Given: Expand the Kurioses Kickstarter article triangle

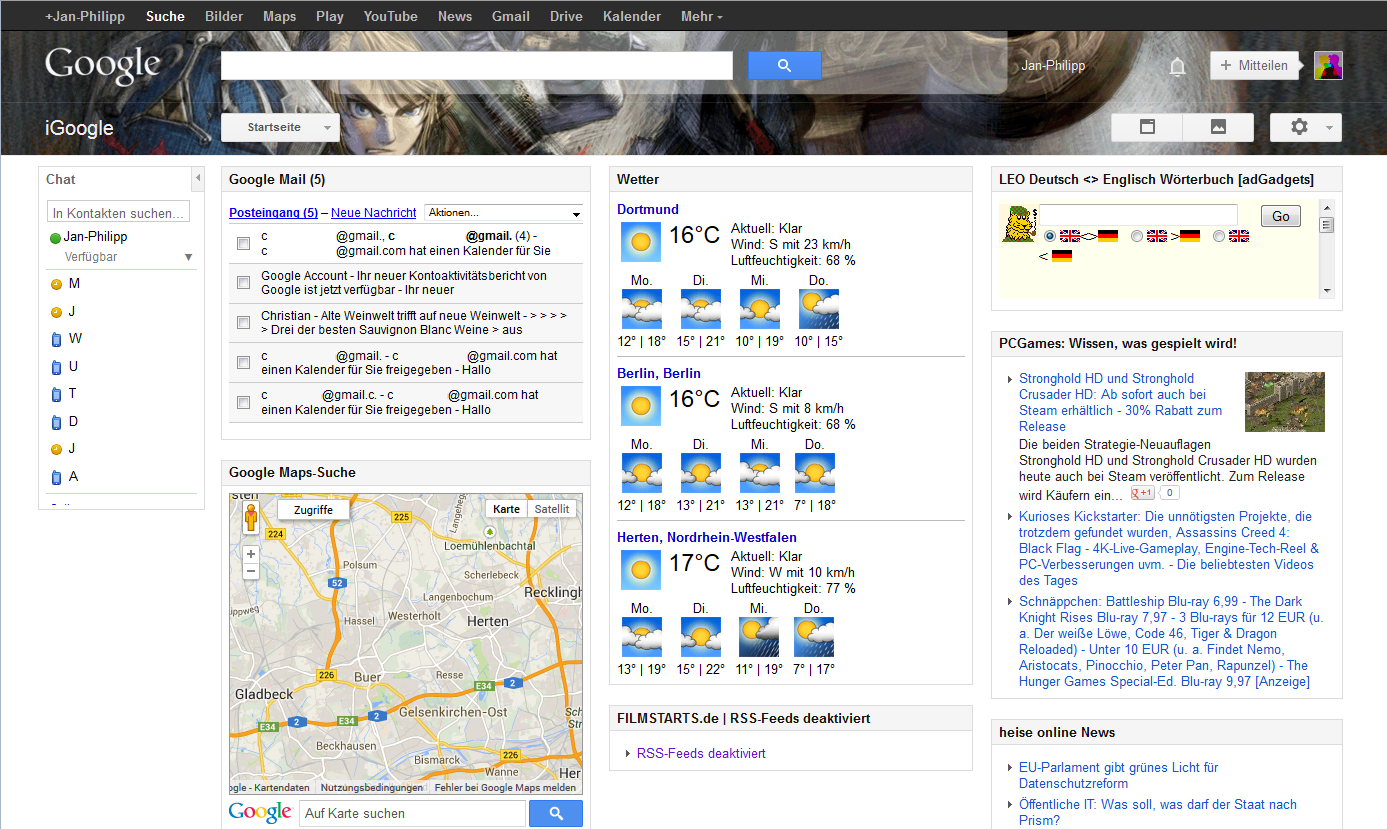Looking at the screenshot, I should tap(1009, 517).
